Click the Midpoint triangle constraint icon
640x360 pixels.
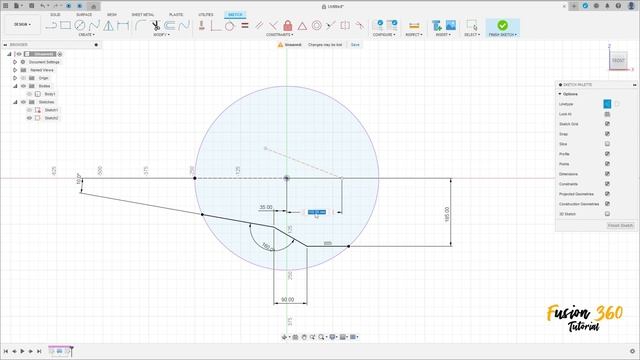pos(302,26)
